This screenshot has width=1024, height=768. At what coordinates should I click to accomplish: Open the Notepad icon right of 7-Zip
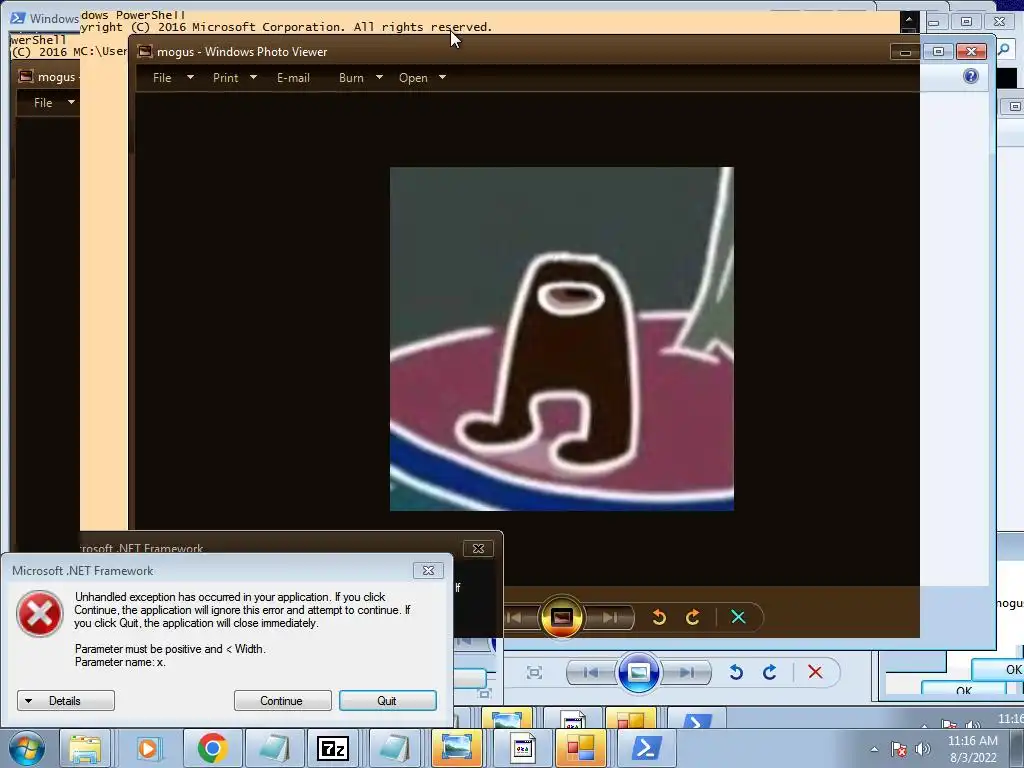pyautogui.click(x=394, y=748)
